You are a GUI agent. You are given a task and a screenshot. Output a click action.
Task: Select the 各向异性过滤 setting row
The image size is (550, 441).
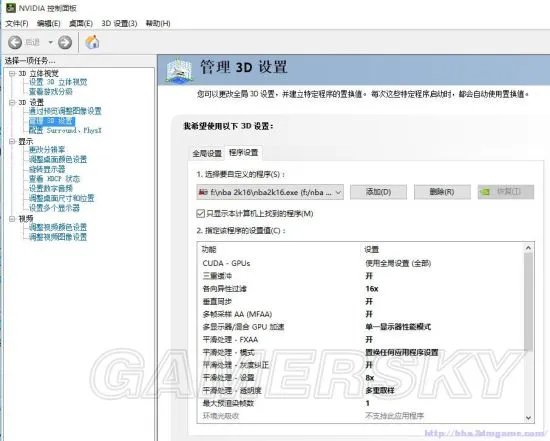pos(361,289)
